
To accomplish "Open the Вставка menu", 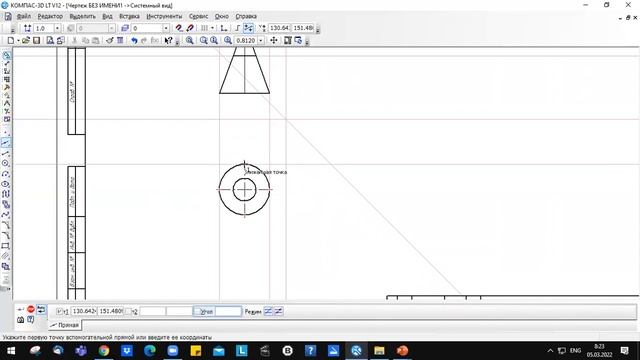I will click(x=129, y=16).
